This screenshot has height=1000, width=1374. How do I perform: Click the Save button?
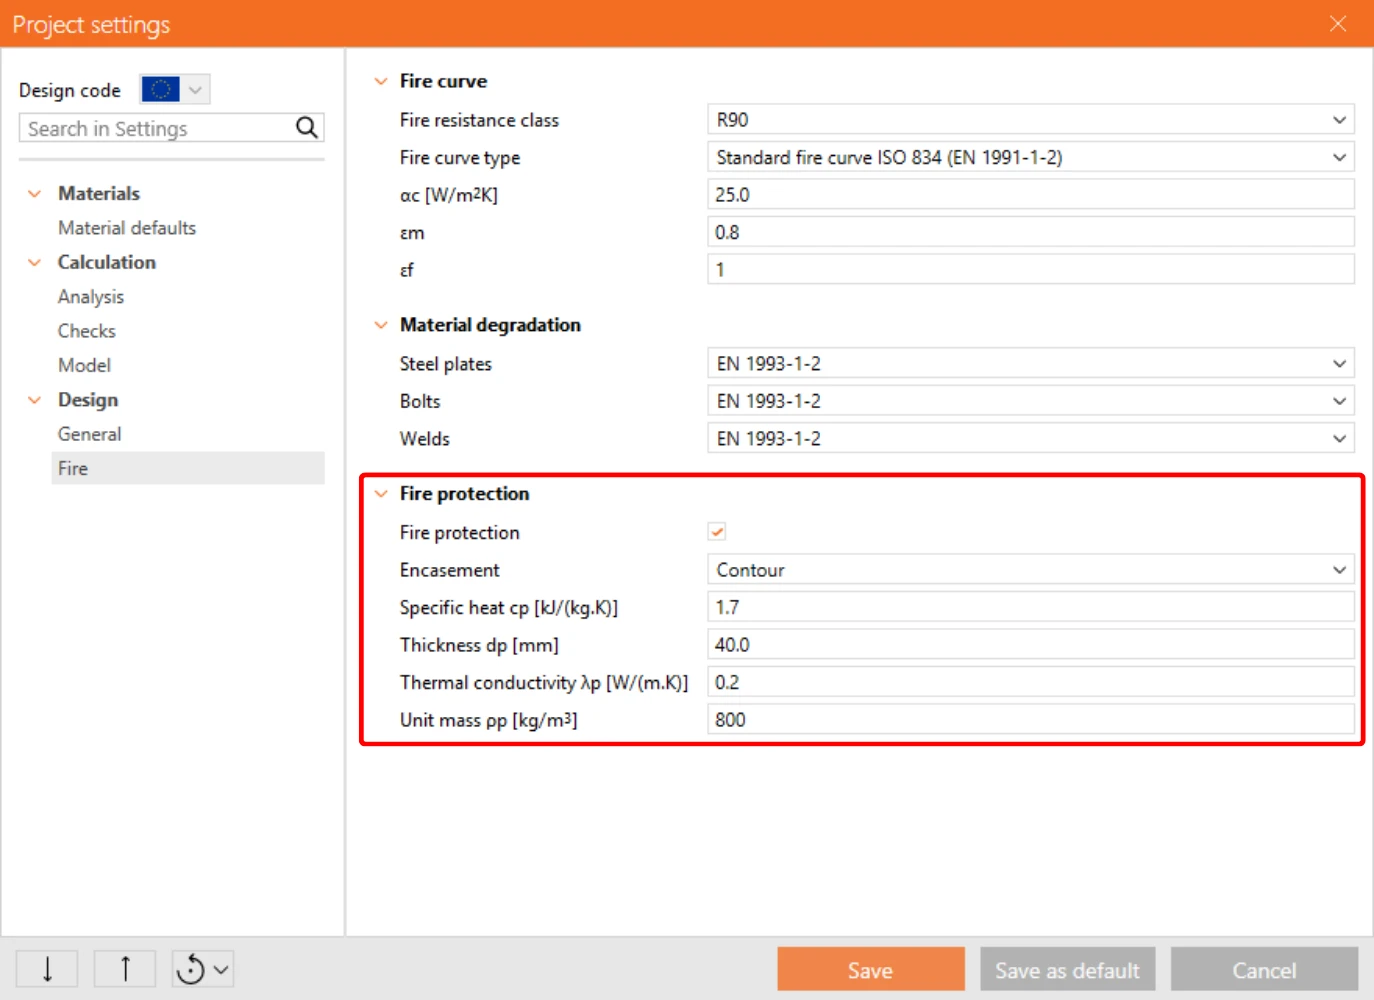point(871,969)
